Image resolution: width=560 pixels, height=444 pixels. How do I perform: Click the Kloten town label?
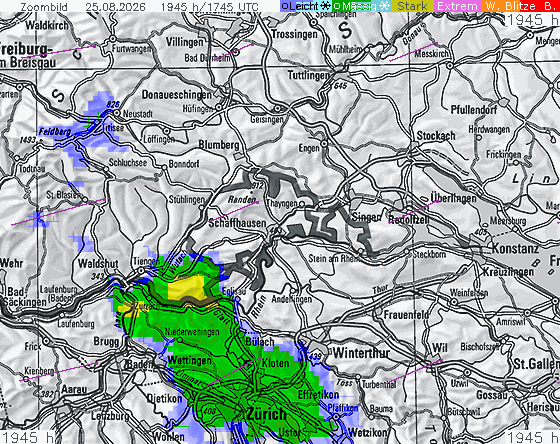[x=275, y=363]
